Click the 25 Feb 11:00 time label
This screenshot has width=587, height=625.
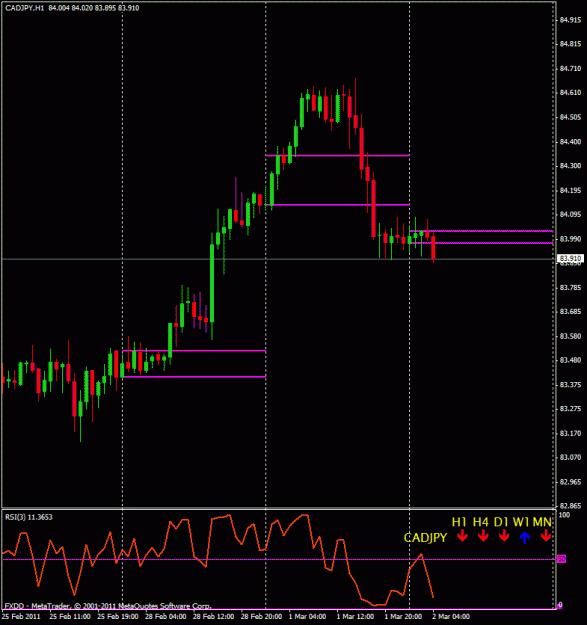70,616
